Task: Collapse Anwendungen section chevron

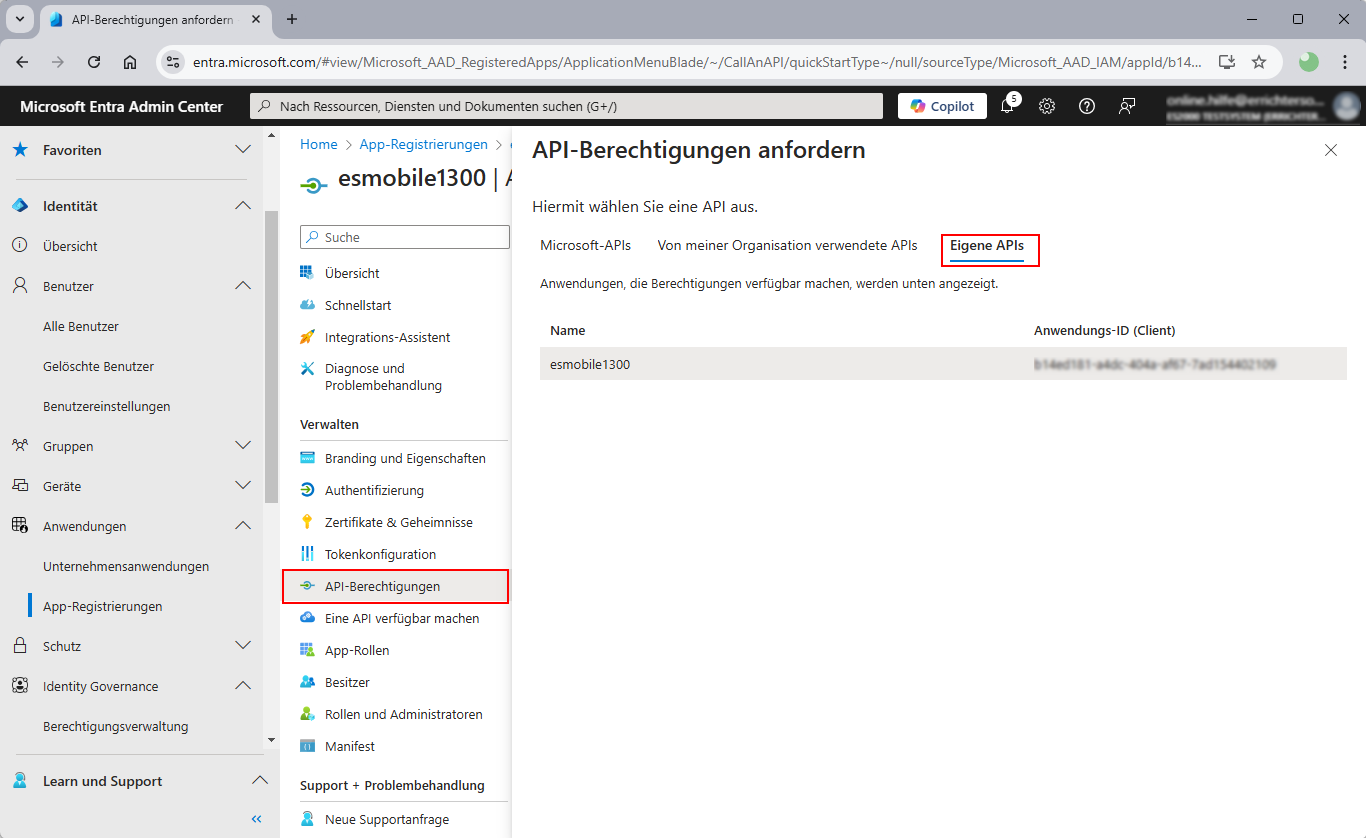Action: tap(243, 526)
